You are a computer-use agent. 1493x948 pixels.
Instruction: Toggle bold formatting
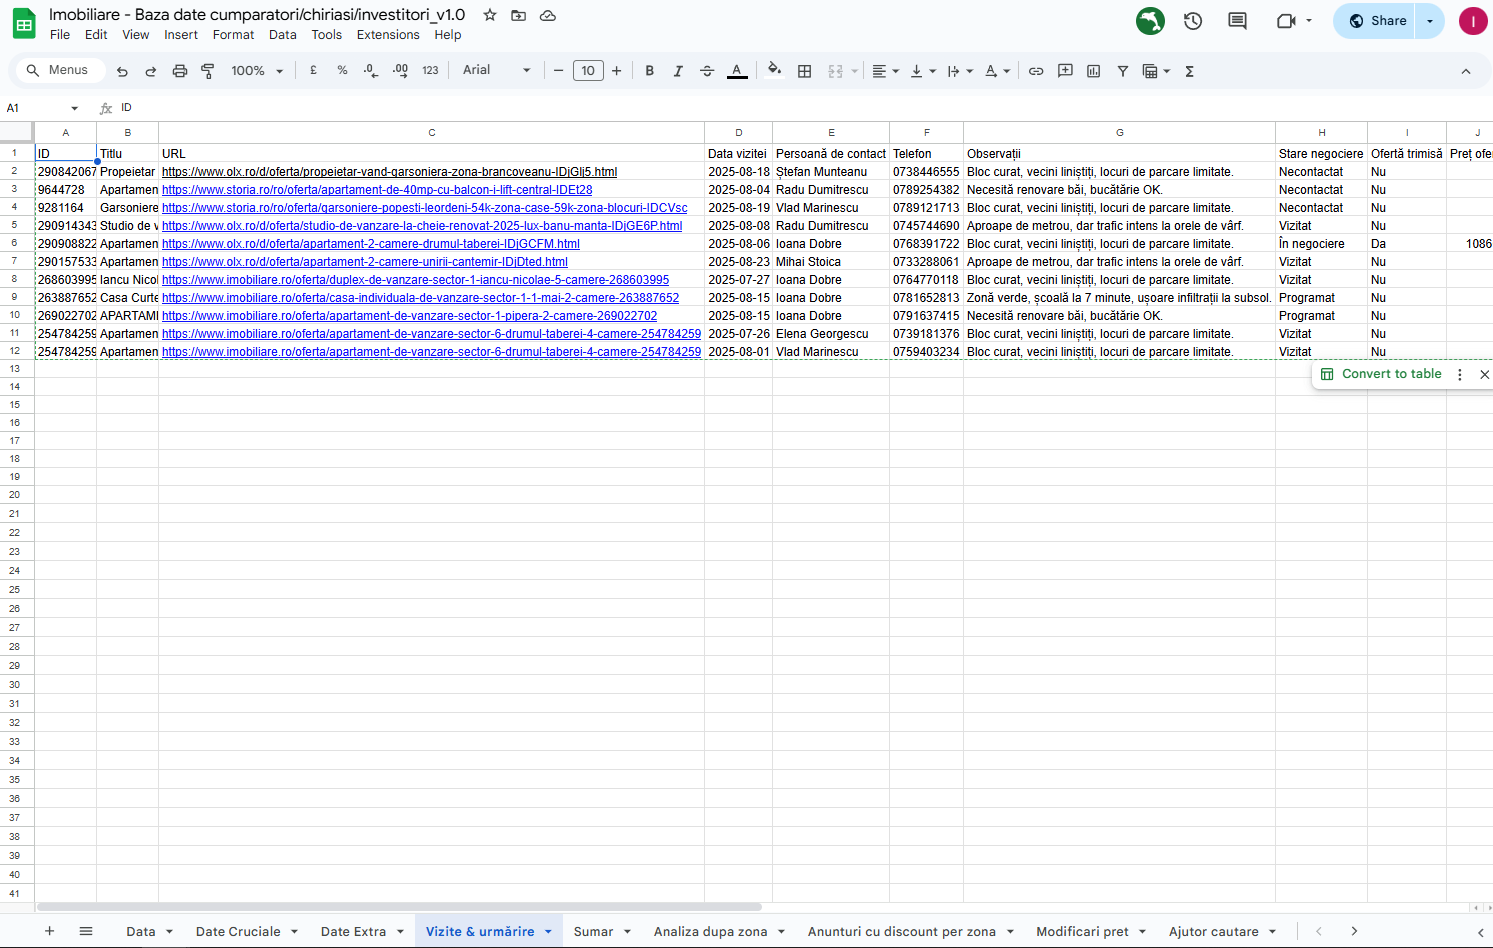(x=650, y=71)
